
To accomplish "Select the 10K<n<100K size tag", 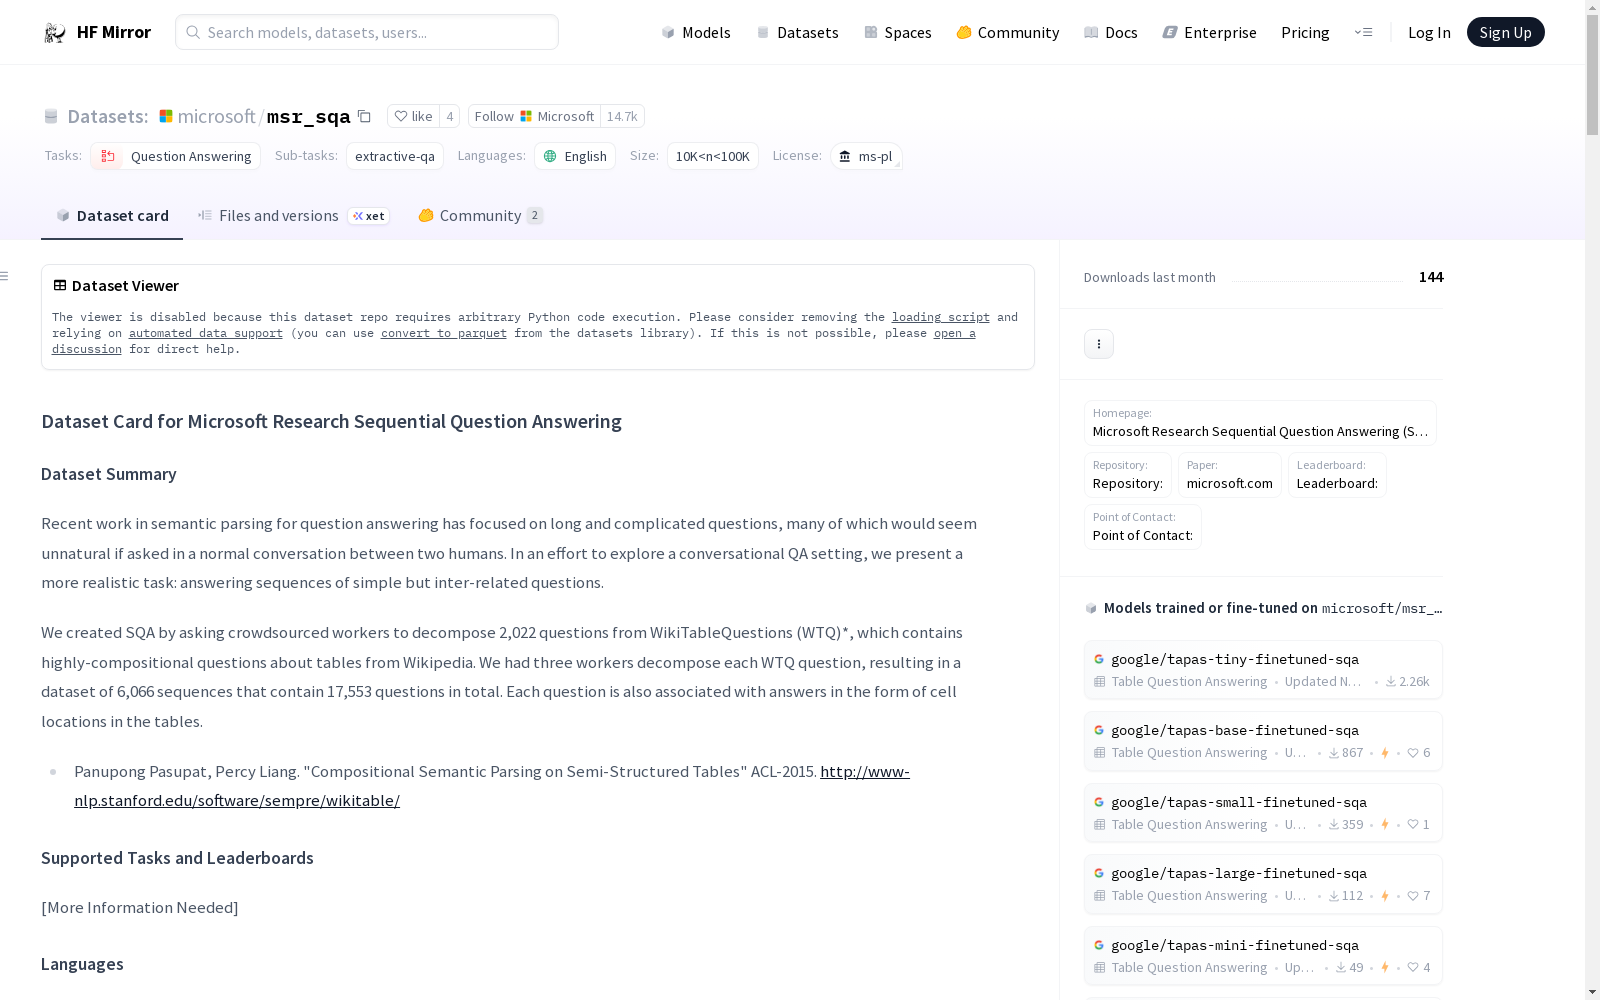I will tap(713, 156).
